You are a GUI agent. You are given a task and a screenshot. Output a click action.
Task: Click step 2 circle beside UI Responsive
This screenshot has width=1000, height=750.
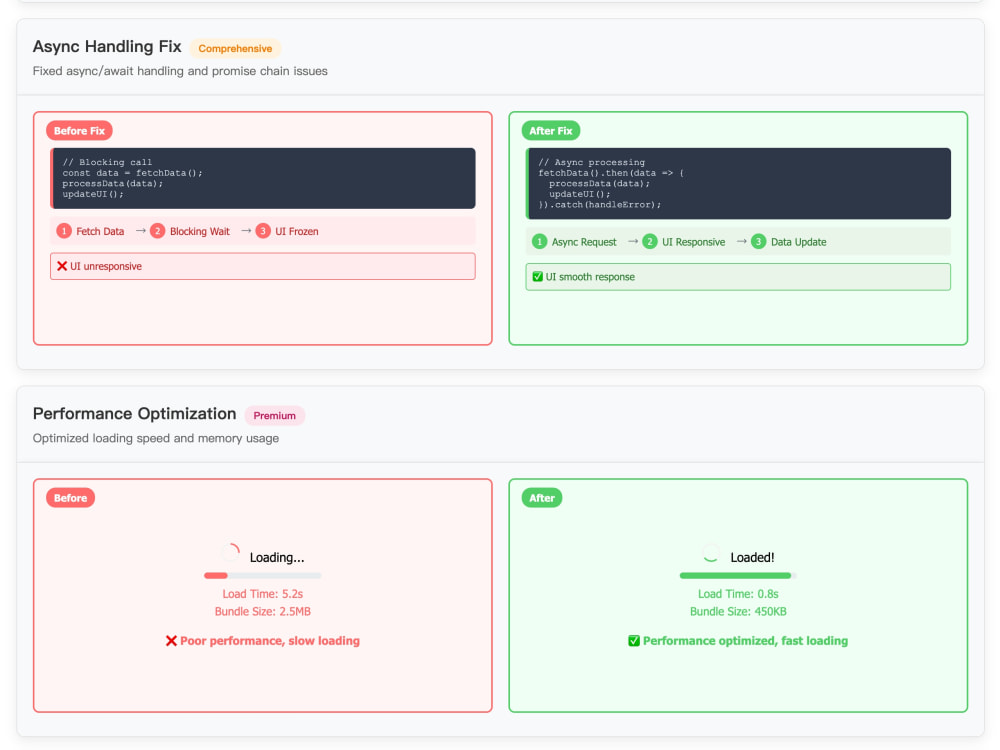(x=650, y=242)
